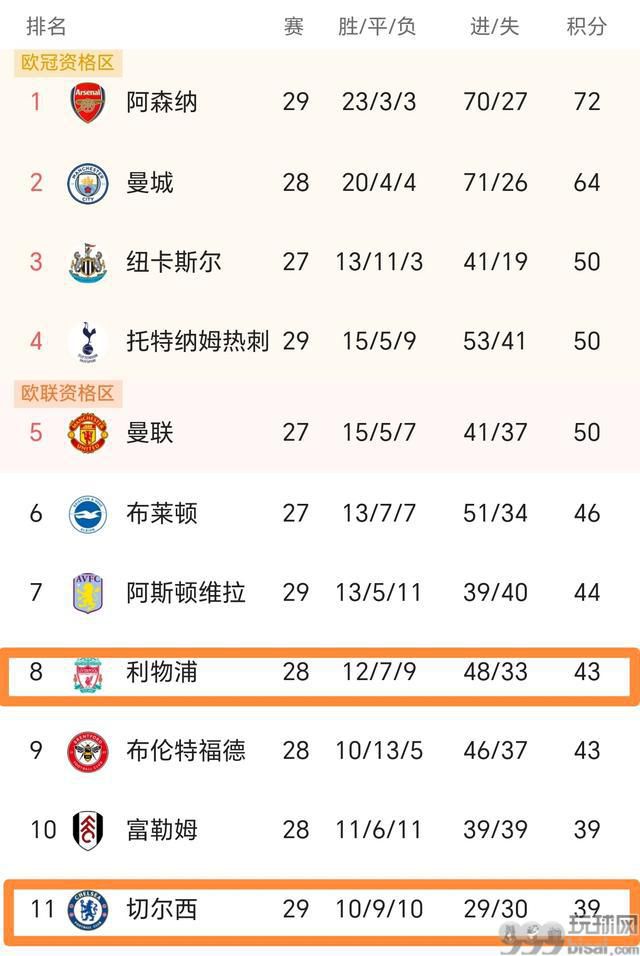Click the 排名 column header
This screenshot has width=640, height=956.
click(x=46, y=26)
